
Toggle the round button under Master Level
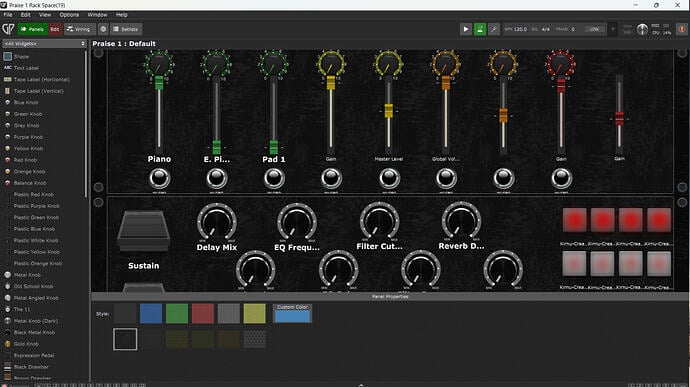(389, 178)
